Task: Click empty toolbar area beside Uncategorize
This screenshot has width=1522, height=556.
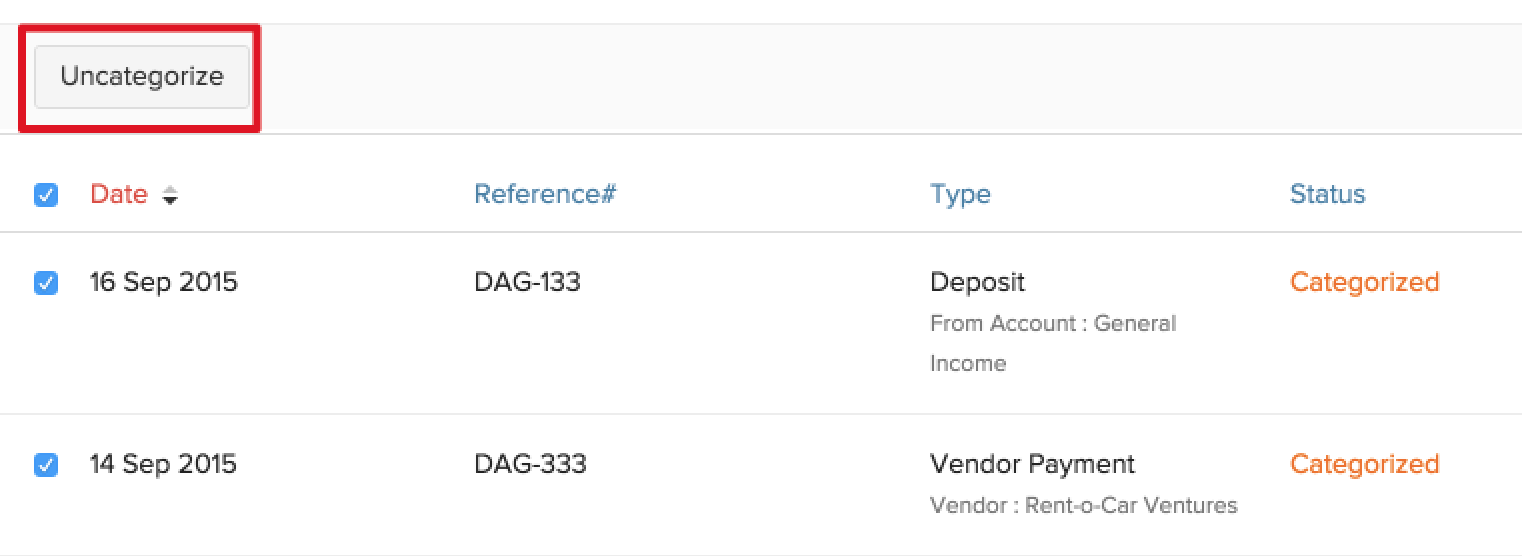Action: (x=800, y=78)
